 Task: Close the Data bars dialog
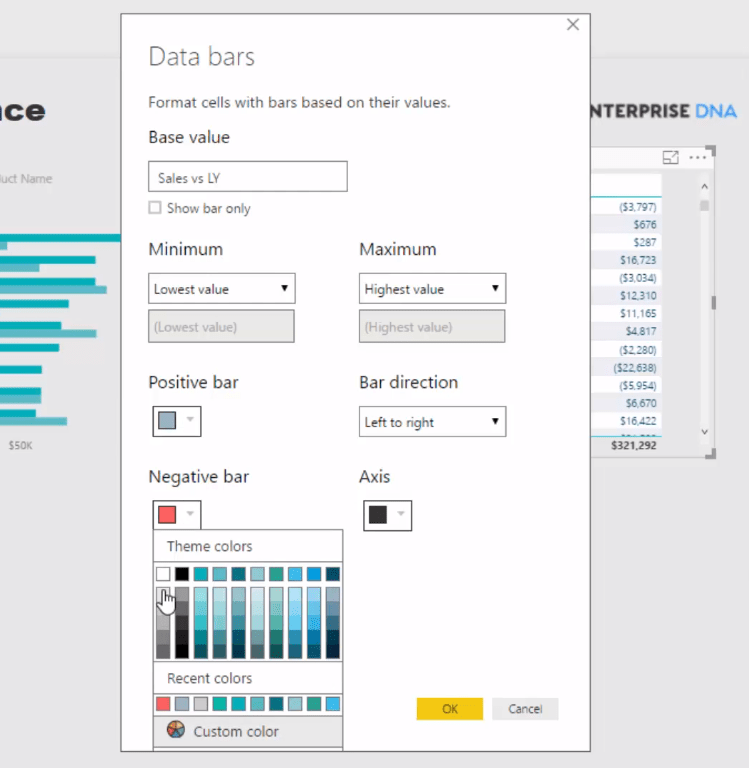pos(573,24)
